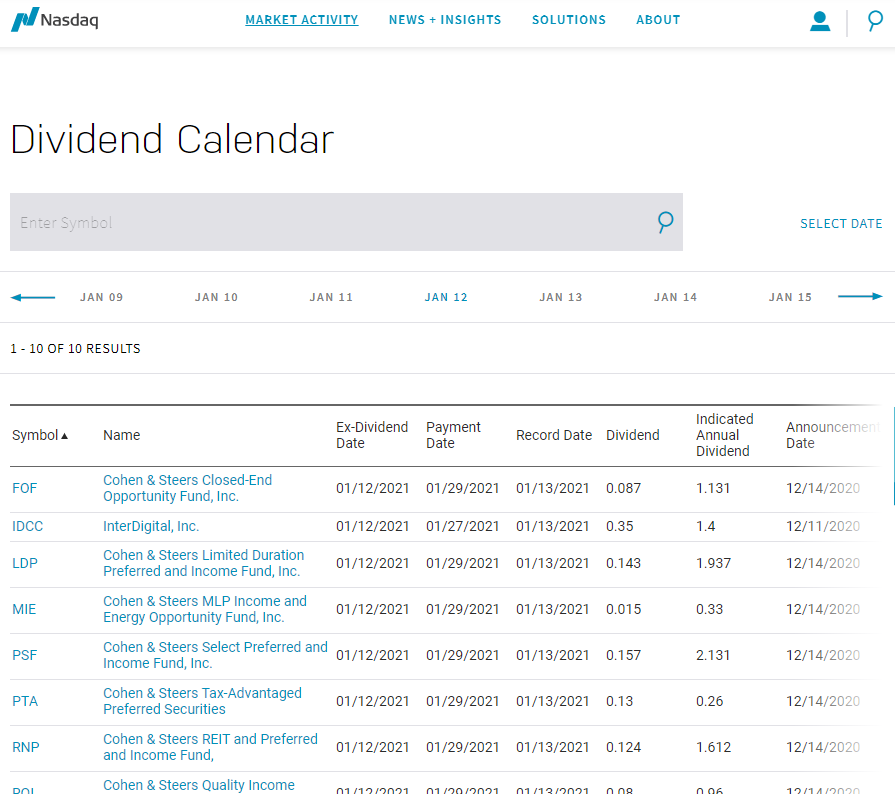
Task: Select the JAN 13 date tab
Action: tap(561, 297)
